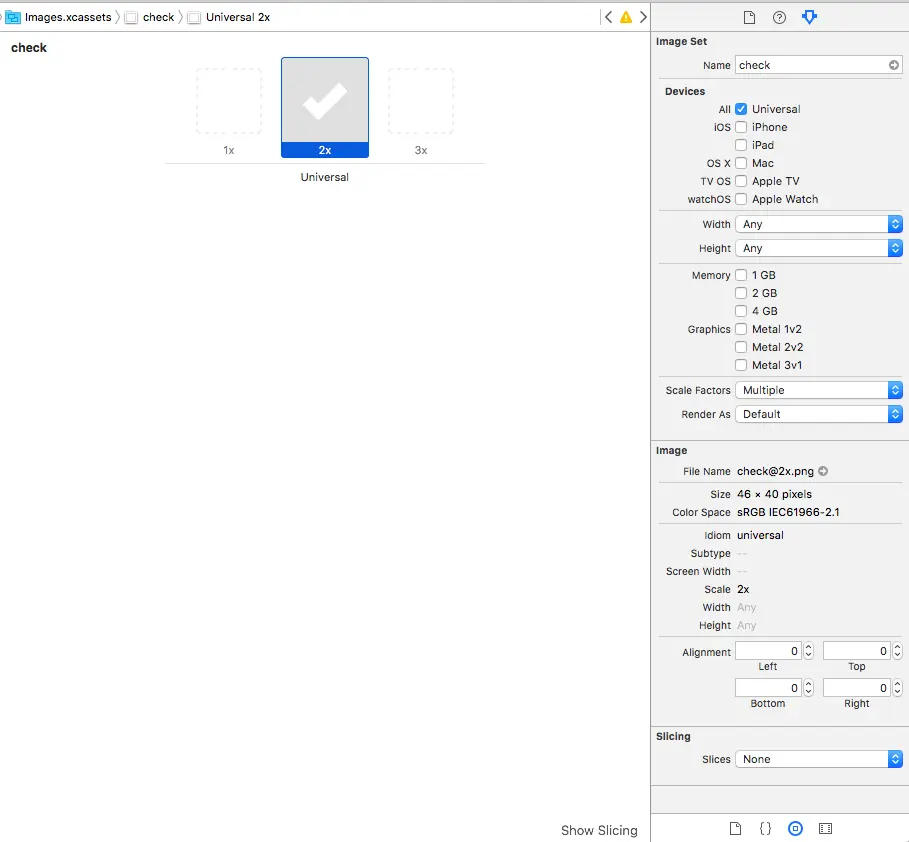The height and width of the screenshot is (842, 909).
Task: Enable the Mac checkbox
Action: [741, 163]
